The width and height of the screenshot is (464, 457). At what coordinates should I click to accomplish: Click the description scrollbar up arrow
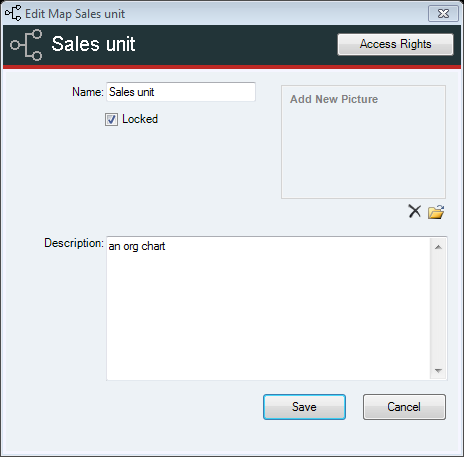coord(438,247)
